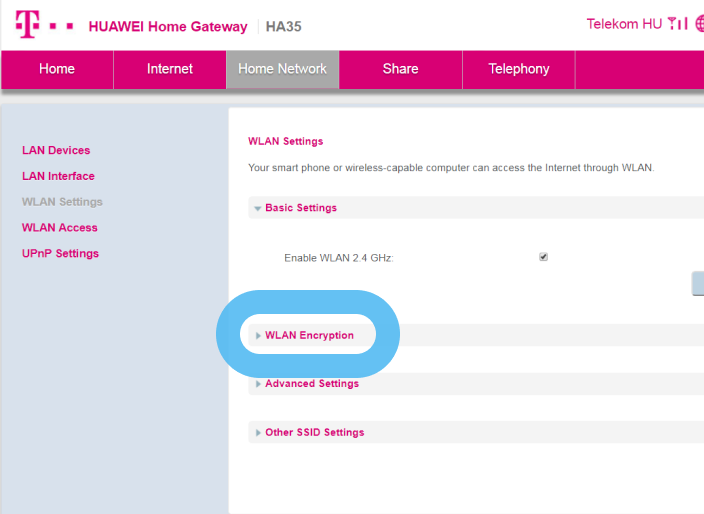This screenshot has height=514, width=704.
Task: Click the triangle arrow beside Advanced Settings
Action: point(258,384)
